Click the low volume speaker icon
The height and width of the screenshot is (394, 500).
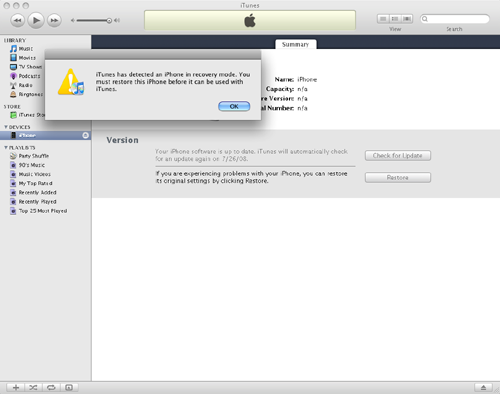click(x=72, y=21)
